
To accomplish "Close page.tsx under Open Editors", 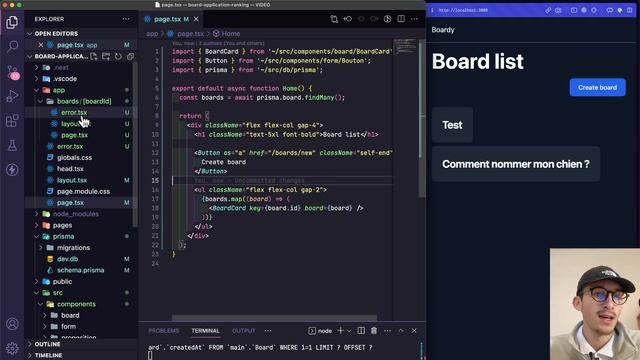I will (40, 45).
